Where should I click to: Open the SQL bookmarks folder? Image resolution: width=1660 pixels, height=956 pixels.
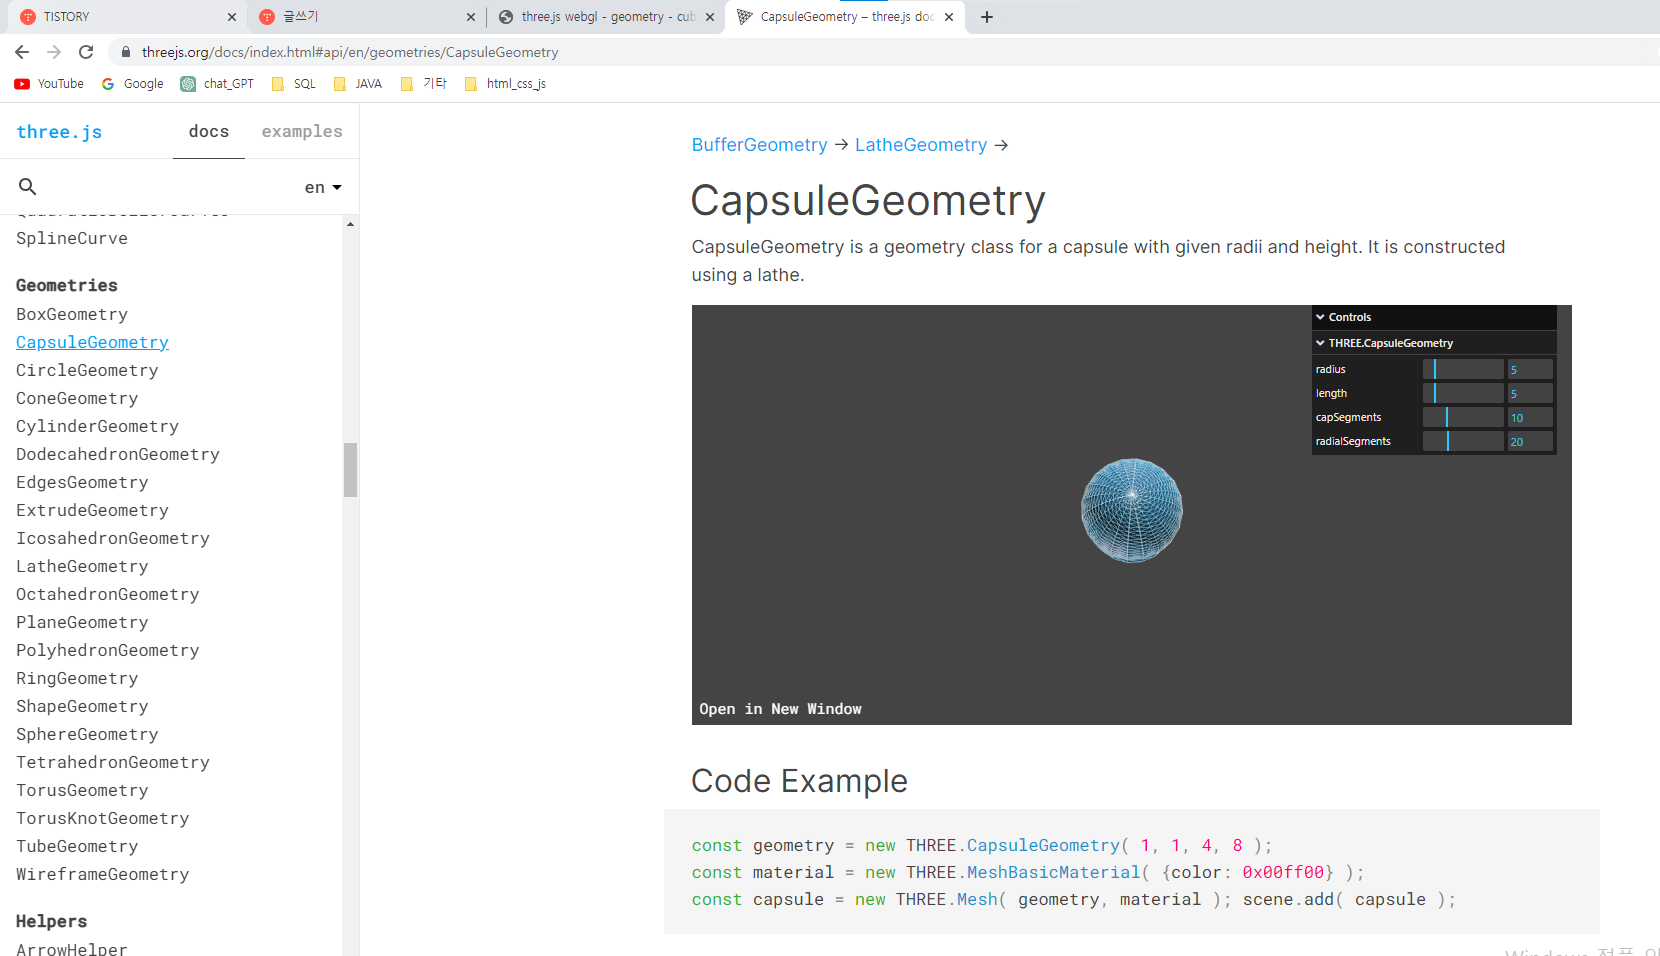coord(294,84)
